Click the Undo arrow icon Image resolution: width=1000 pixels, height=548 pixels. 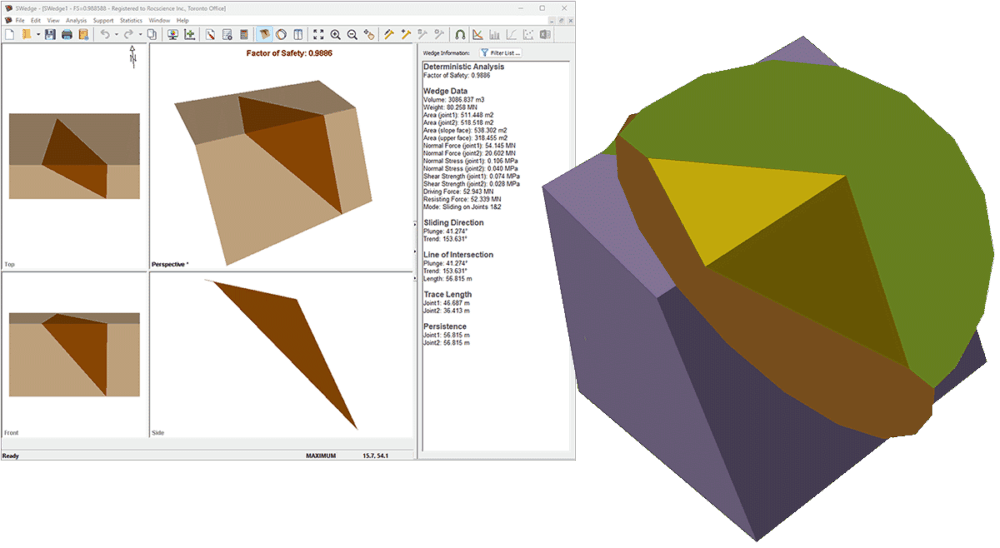[104, 34]
